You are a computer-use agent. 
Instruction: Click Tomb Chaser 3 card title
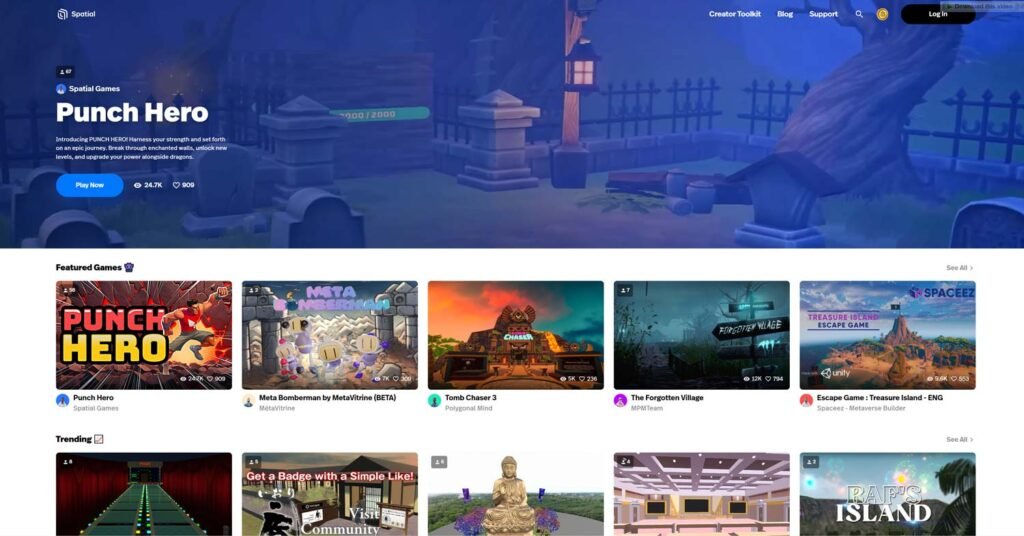point(471,398)
